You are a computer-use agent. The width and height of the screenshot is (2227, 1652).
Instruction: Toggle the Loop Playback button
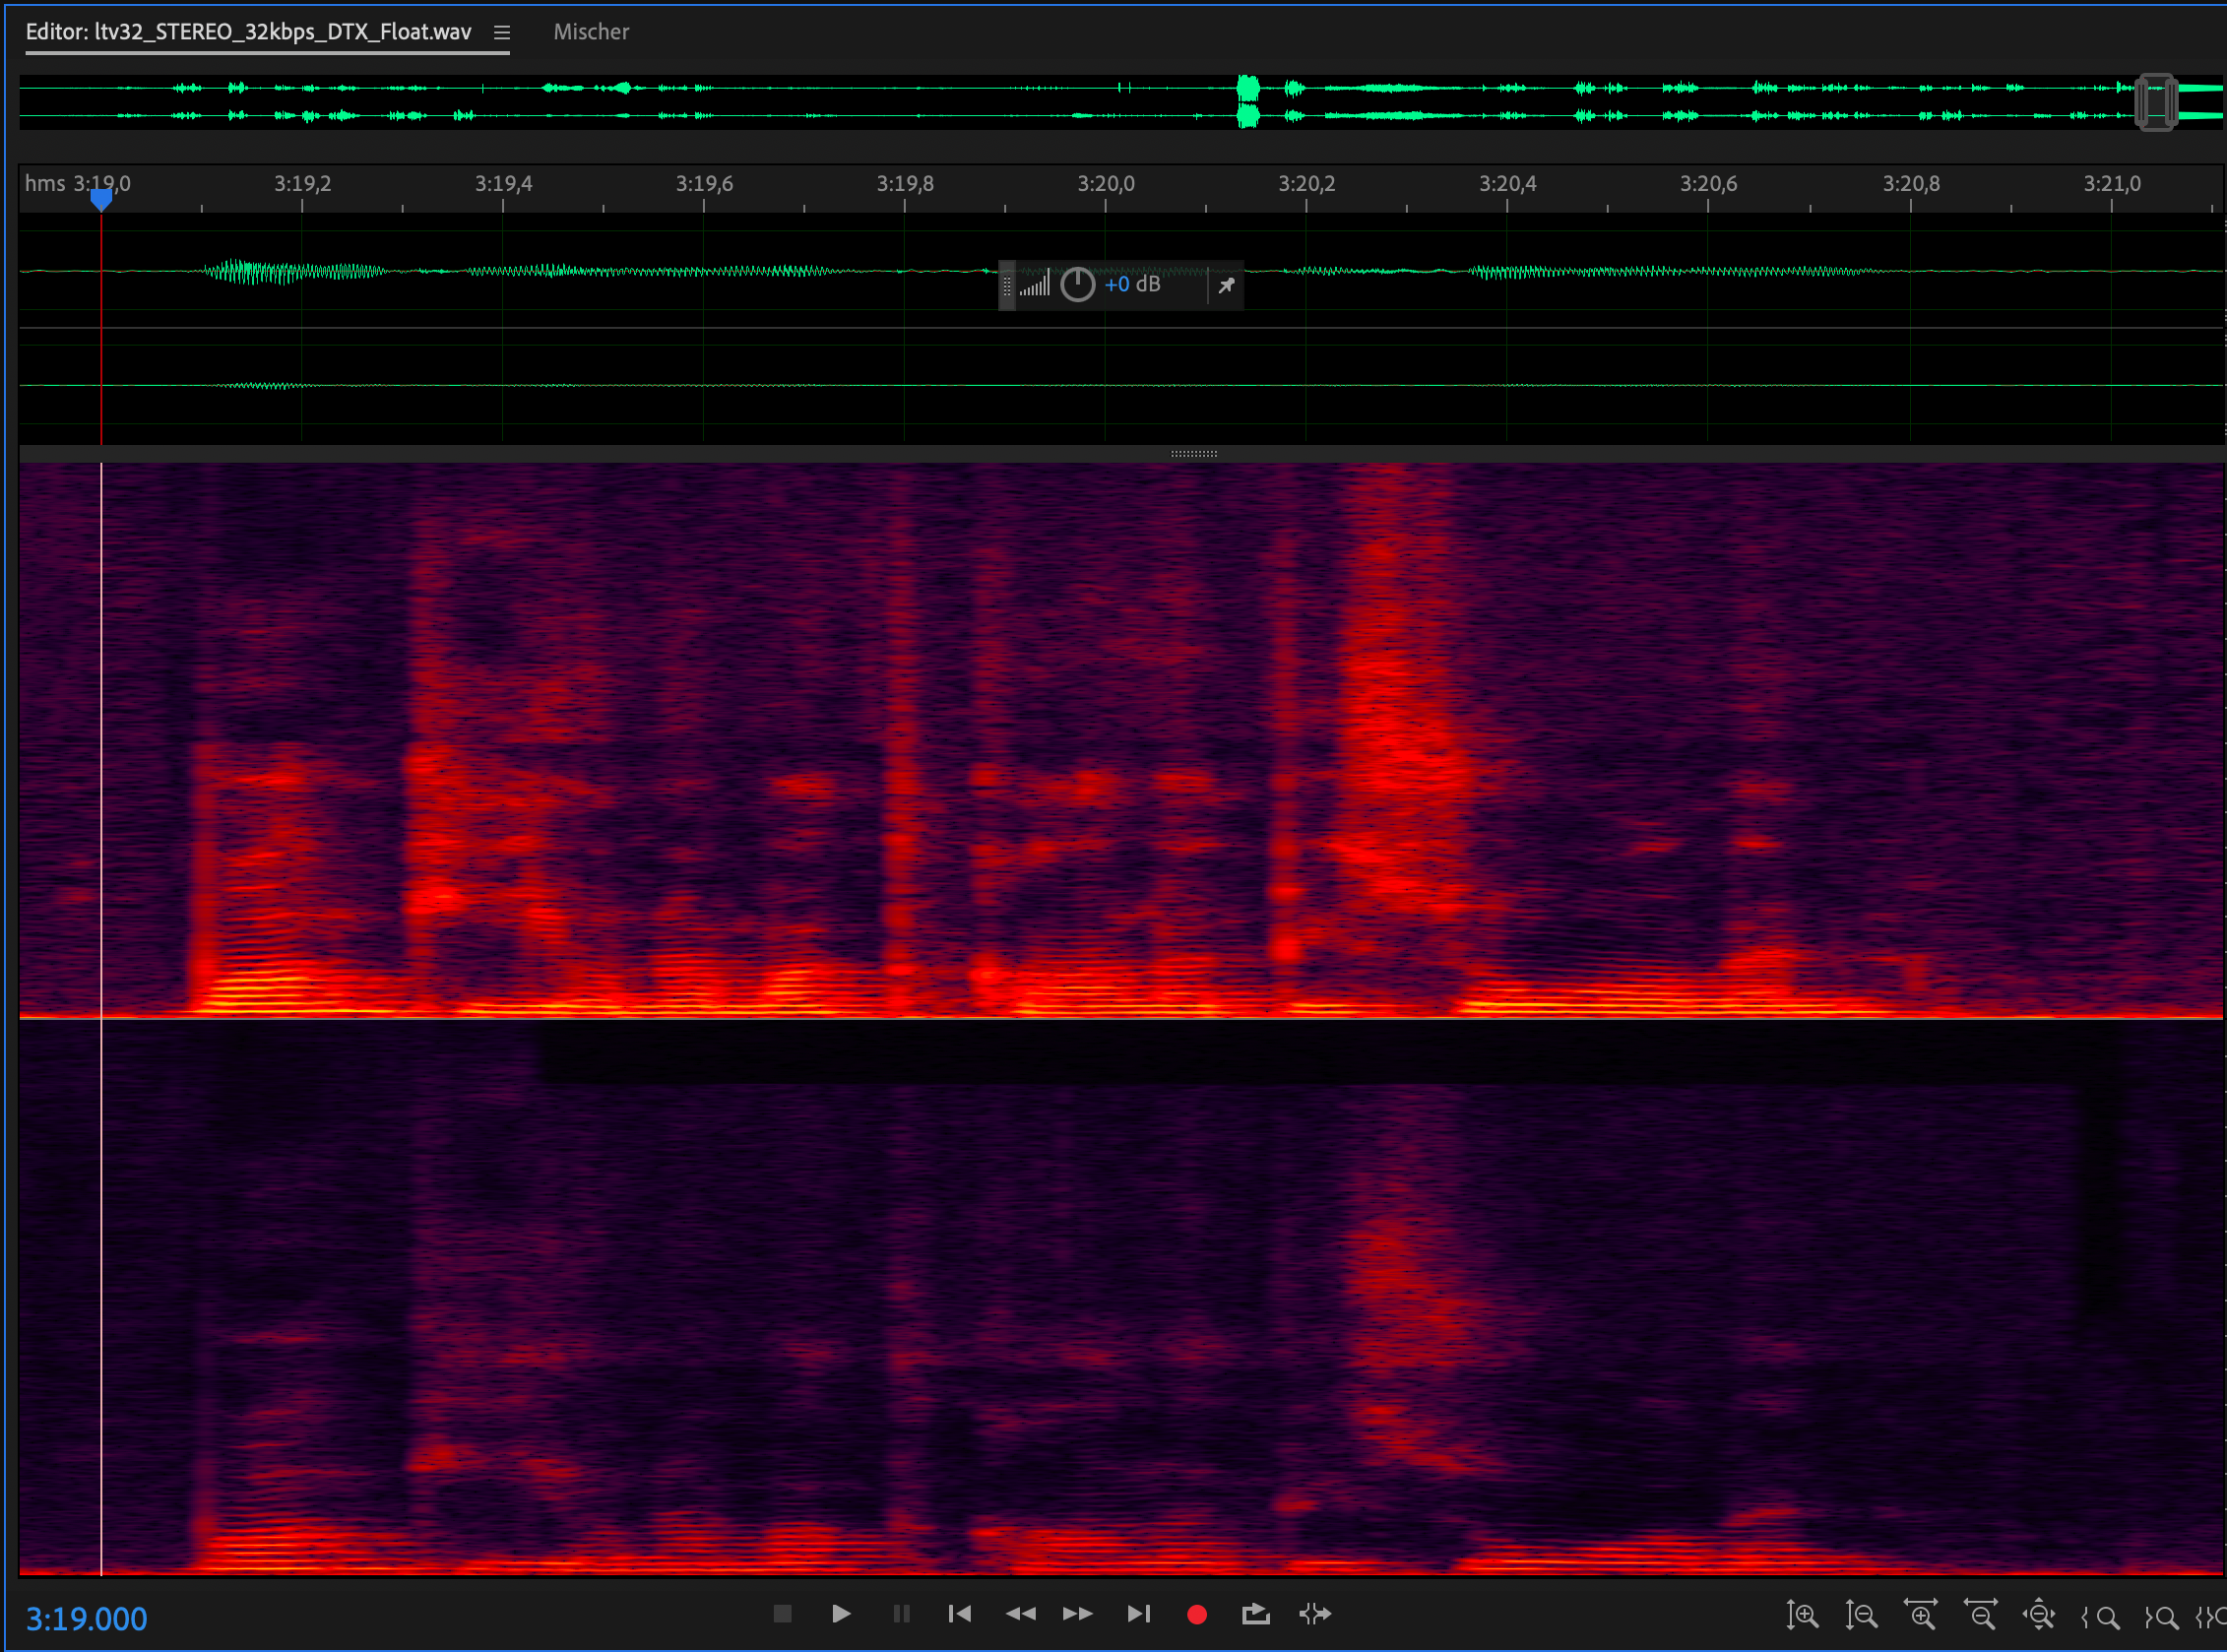(1255, 1614)
